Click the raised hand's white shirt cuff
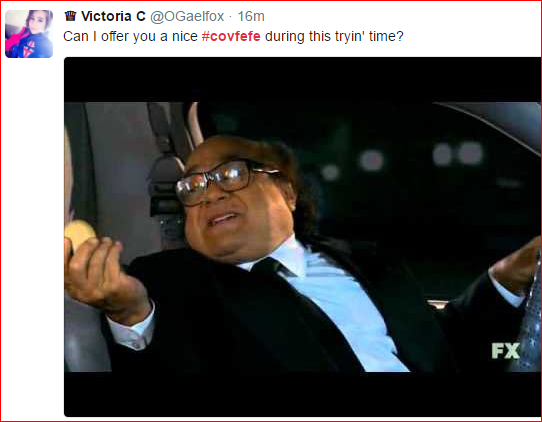This screenshot has width=542, height=422. pos(133,328)
